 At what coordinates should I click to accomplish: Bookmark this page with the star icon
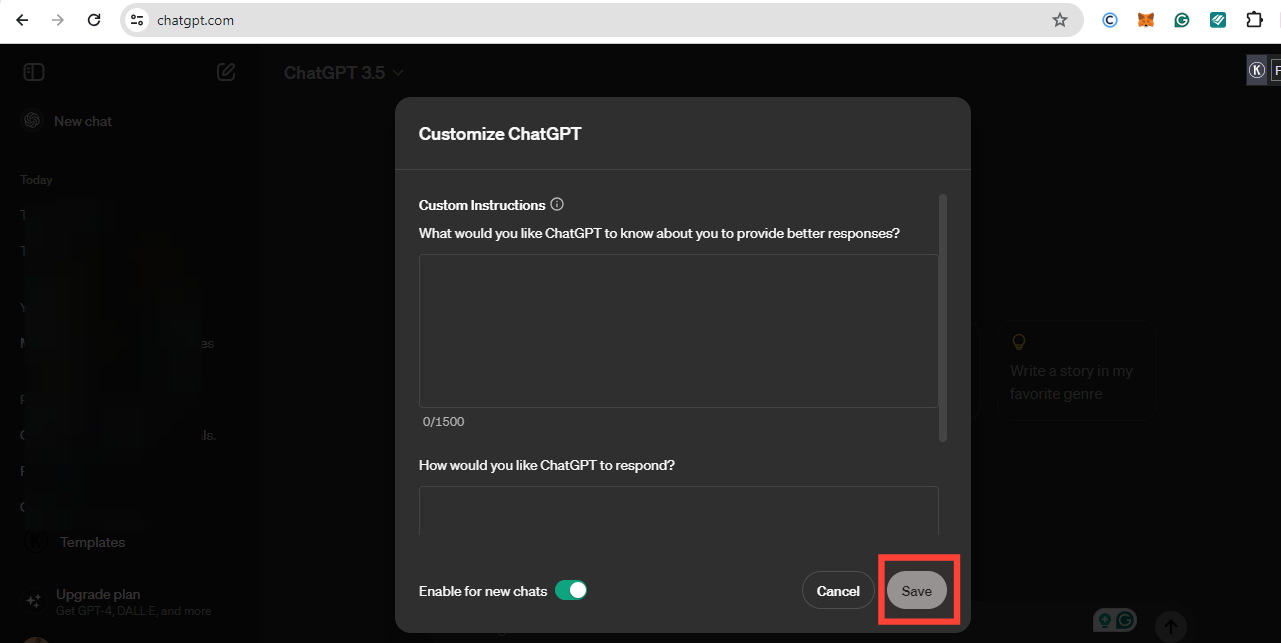click(x=1060, y=20)
